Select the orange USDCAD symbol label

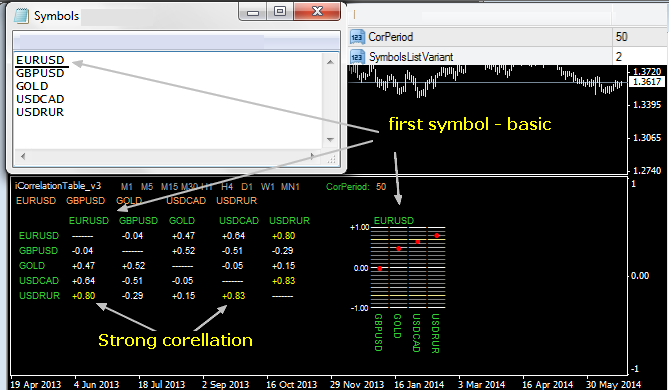pos(186,201)
